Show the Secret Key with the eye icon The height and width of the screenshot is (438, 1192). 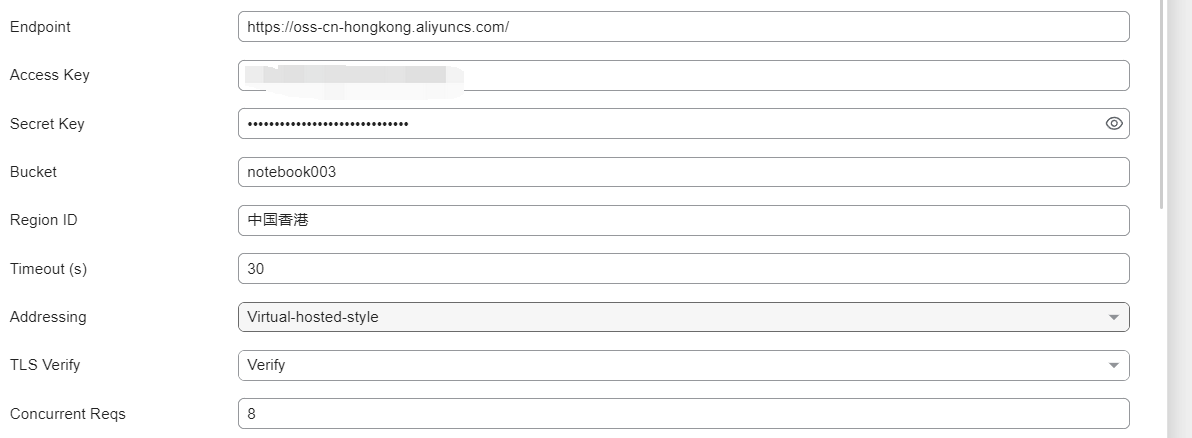[x=1114, y=124]
